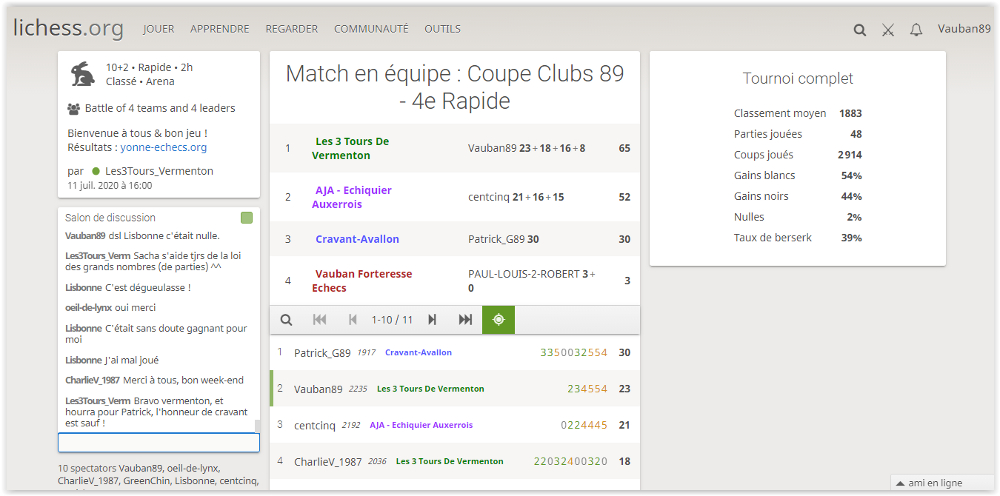This screenshot has height=496, width=1000.
Task: Select player row Vauban89 in standings
Action: coord(455,388)
